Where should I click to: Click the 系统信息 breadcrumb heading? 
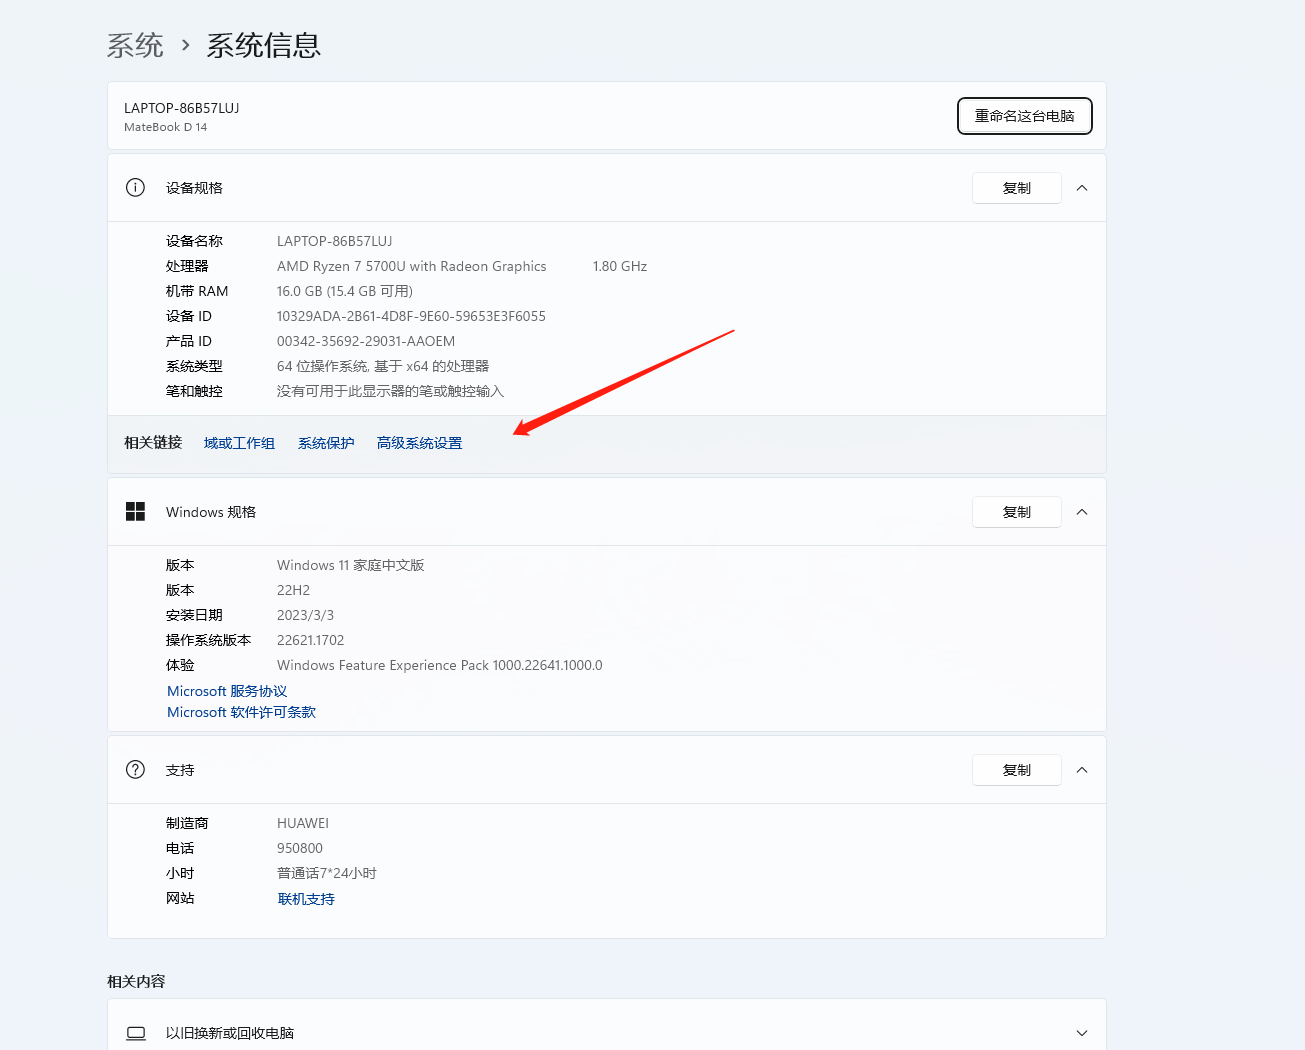[264, 46]
